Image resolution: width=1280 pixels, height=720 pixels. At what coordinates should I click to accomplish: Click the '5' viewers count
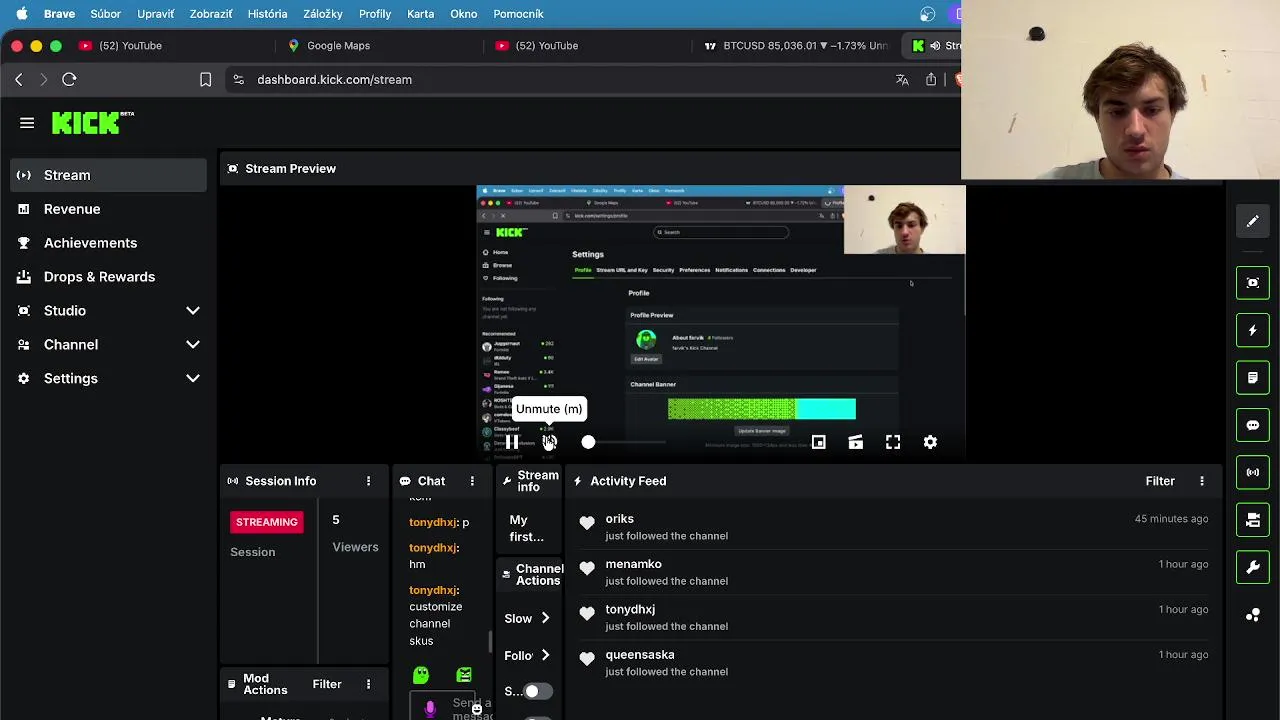coord(336,520)
